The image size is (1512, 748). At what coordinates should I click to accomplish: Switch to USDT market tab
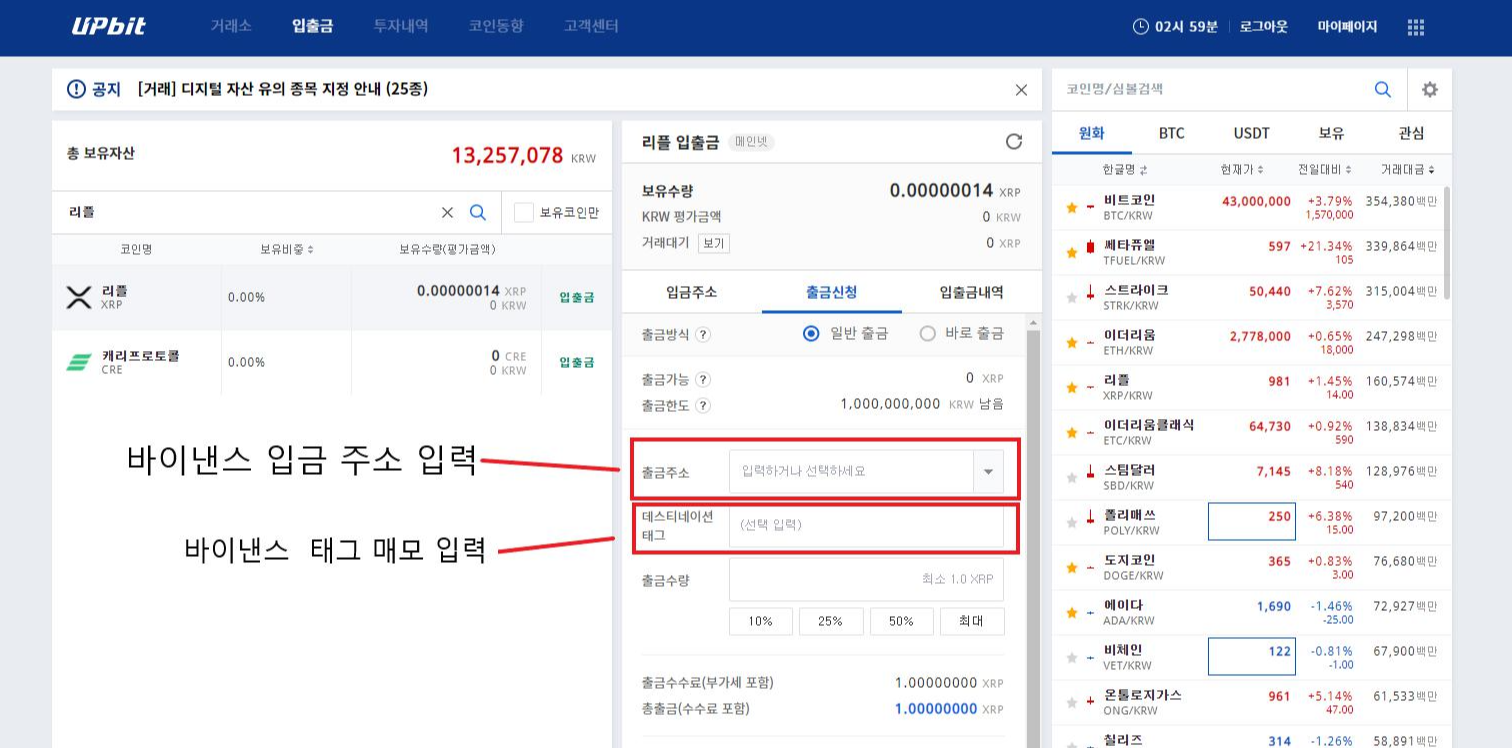coord(1251,133)
